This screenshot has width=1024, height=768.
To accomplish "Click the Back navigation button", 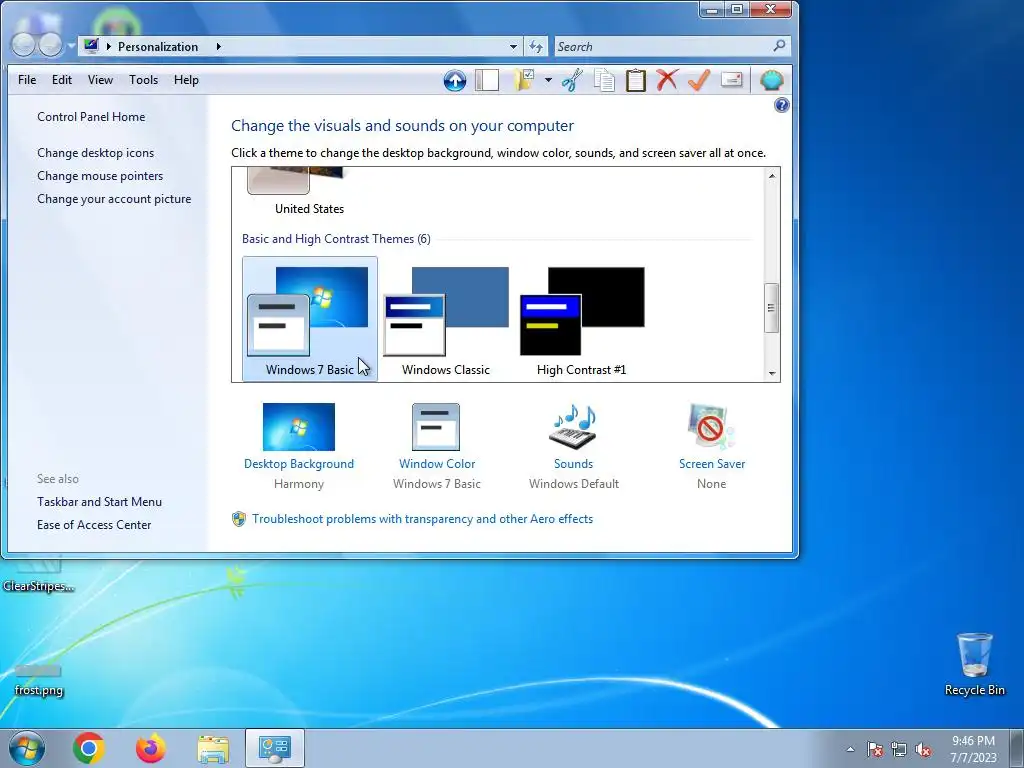I will (x=24, y=44).
